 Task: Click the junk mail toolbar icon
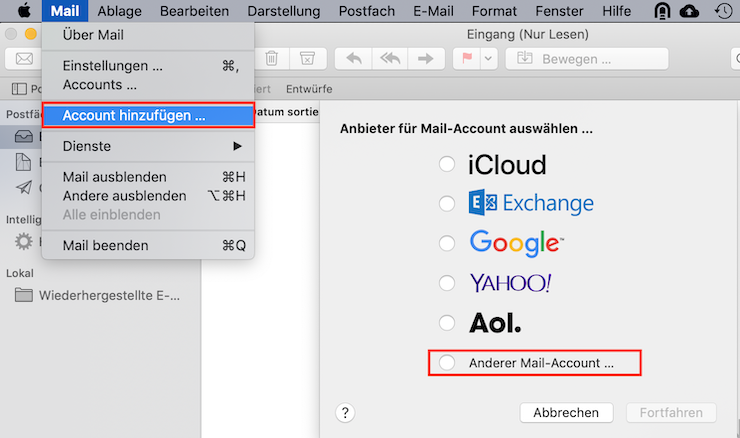pyautogui.click(x=307, y=58)
